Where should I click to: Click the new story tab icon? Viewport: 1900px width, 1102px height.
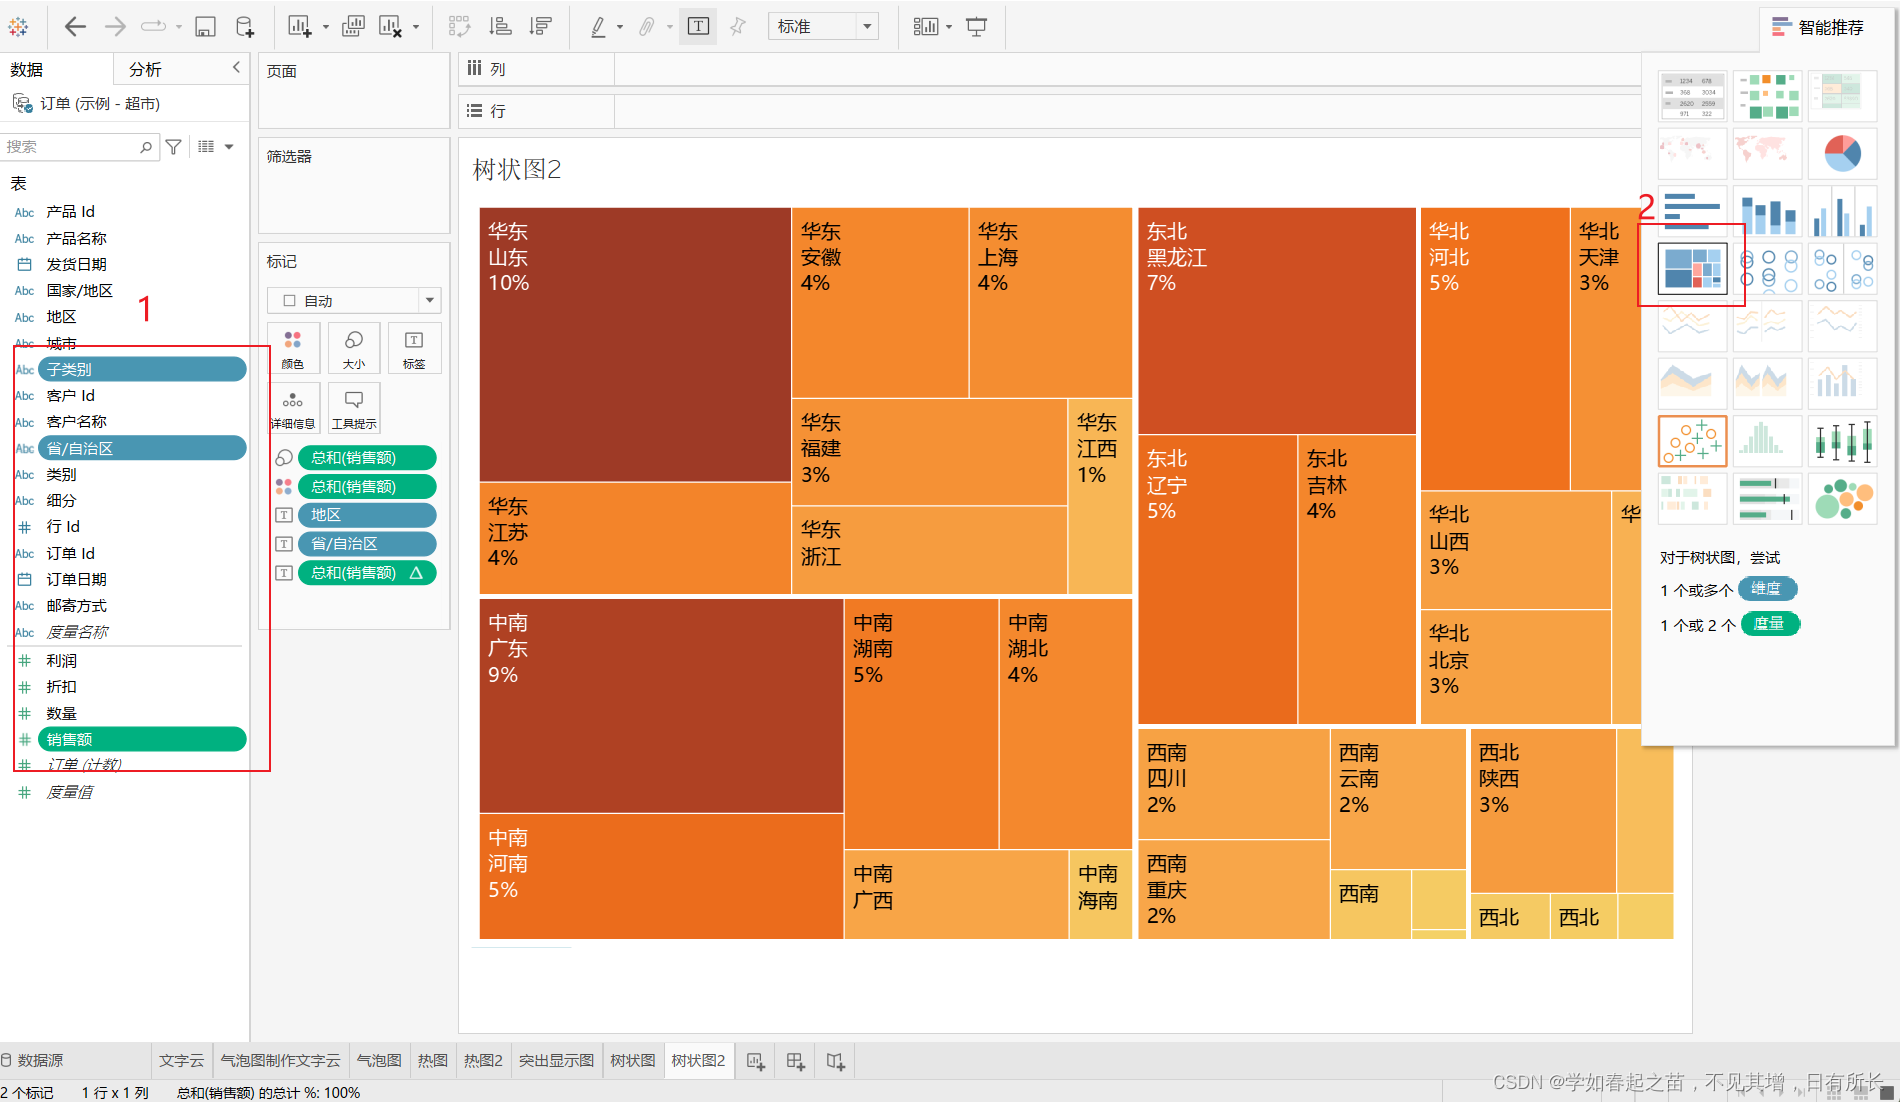(836, 1061)
